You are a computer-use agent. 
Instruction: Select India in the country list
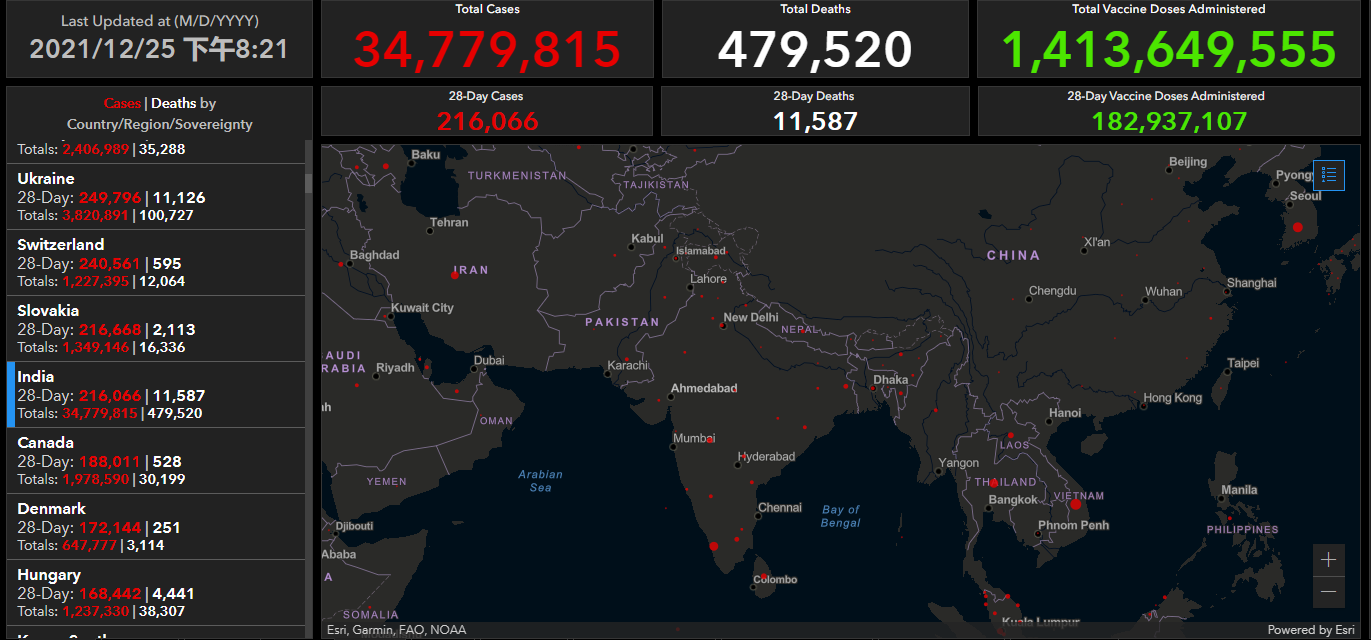coord(156,395)
